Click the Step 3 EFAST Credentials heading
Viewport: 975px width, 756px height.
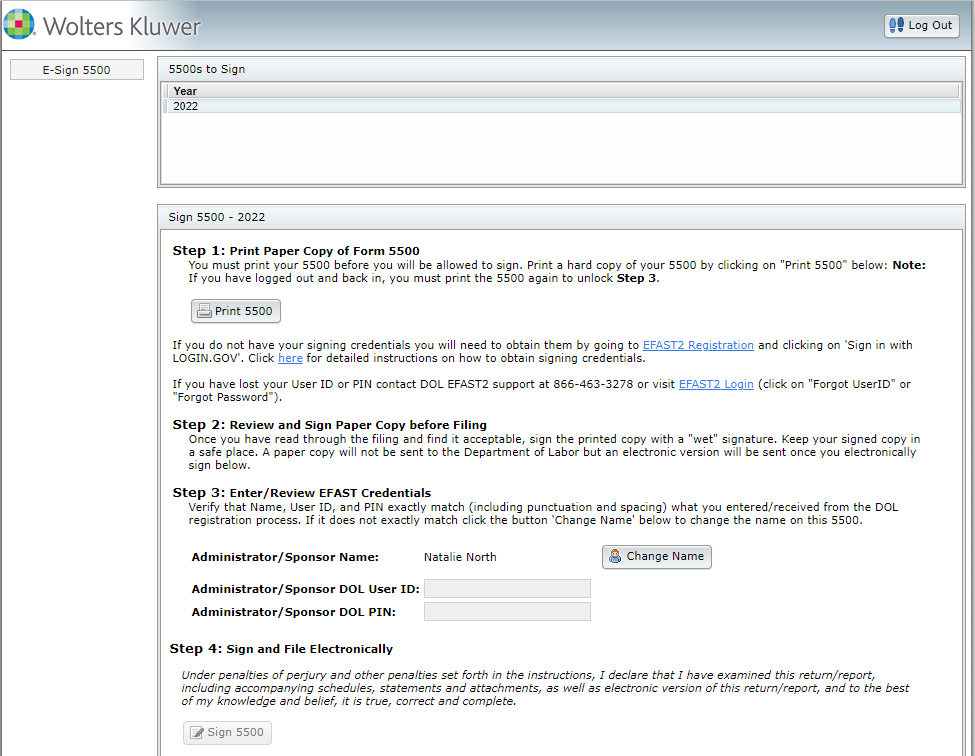(x=302, y=493)
